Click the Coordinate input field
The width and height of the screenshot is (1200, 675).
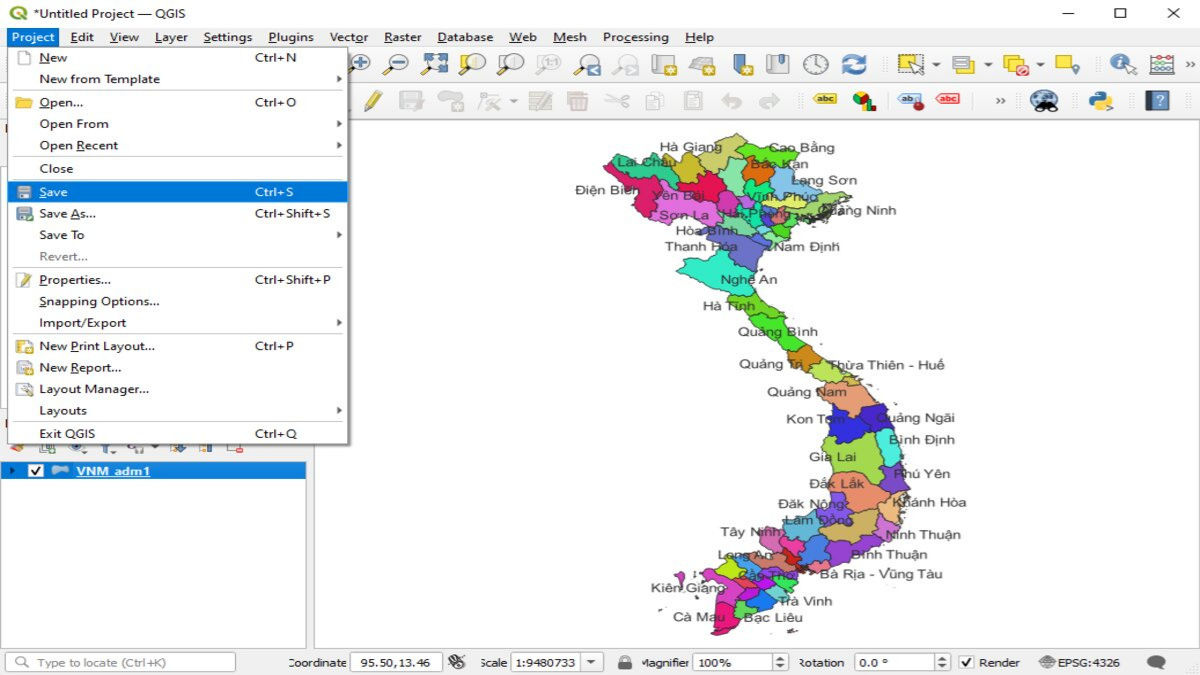pyautogui.click(x=396, y=662)
